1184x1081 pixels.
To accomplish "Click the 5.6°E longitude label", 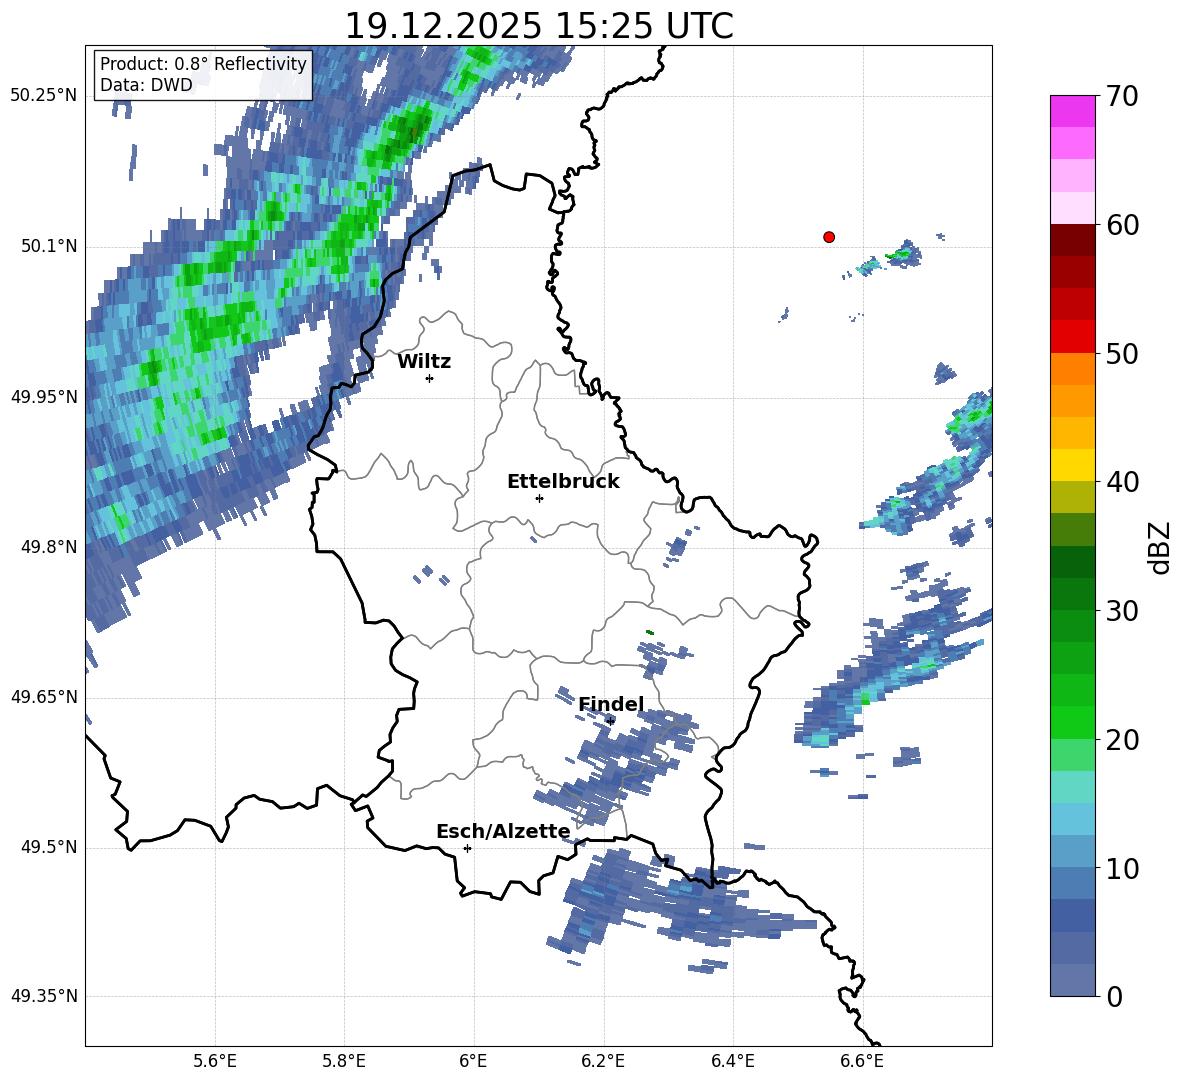I will click(x=215, y=1061).
